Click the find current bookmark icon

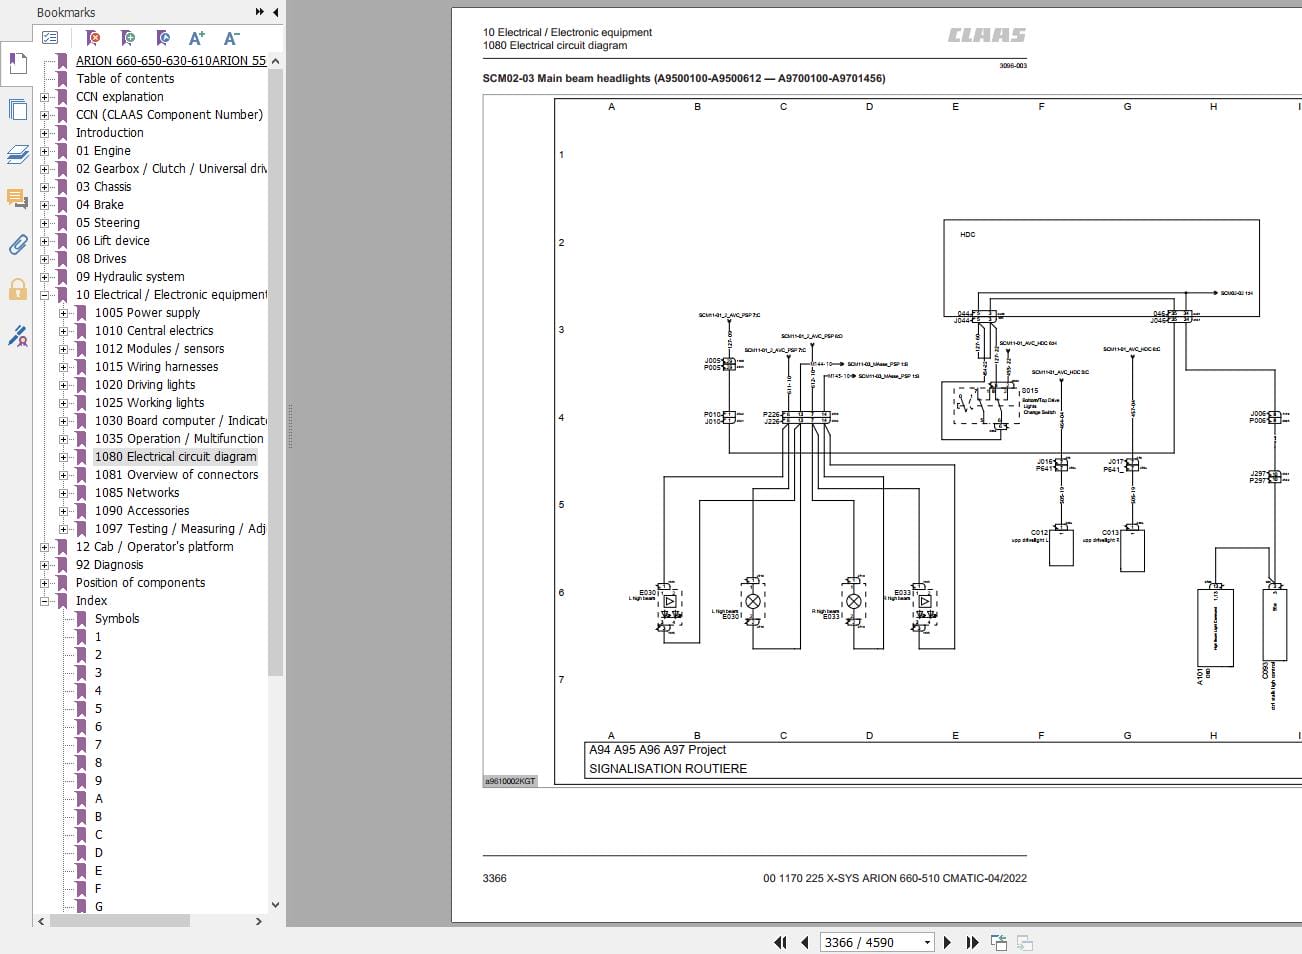click(x=163, y=38)
